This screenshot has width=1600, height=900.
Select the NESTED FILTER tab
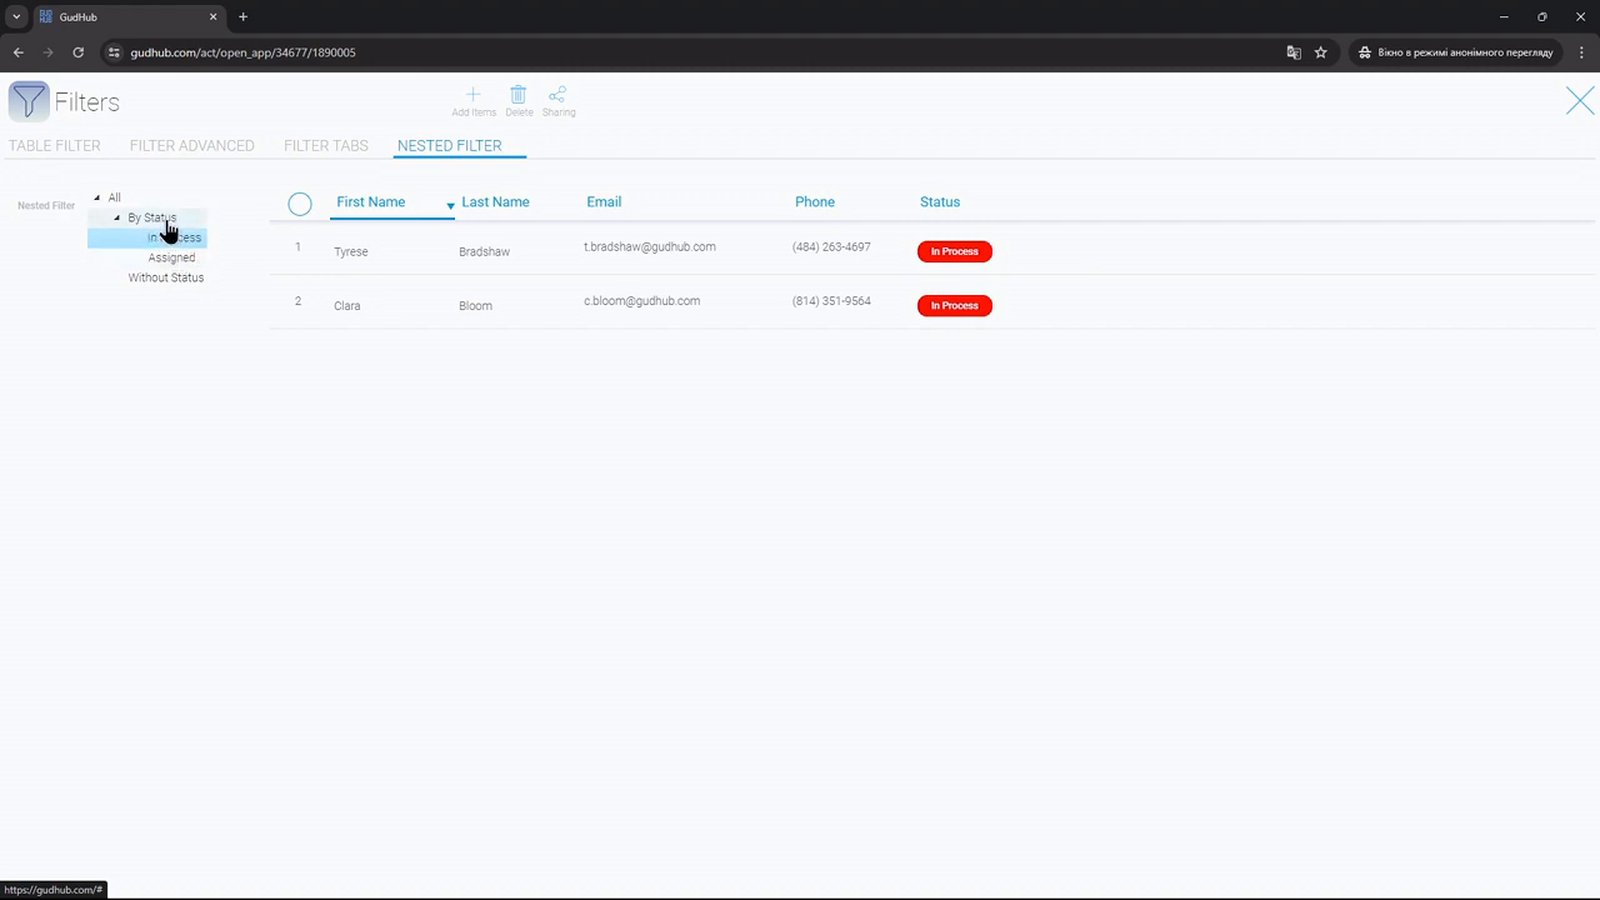[x=450, y=146]
